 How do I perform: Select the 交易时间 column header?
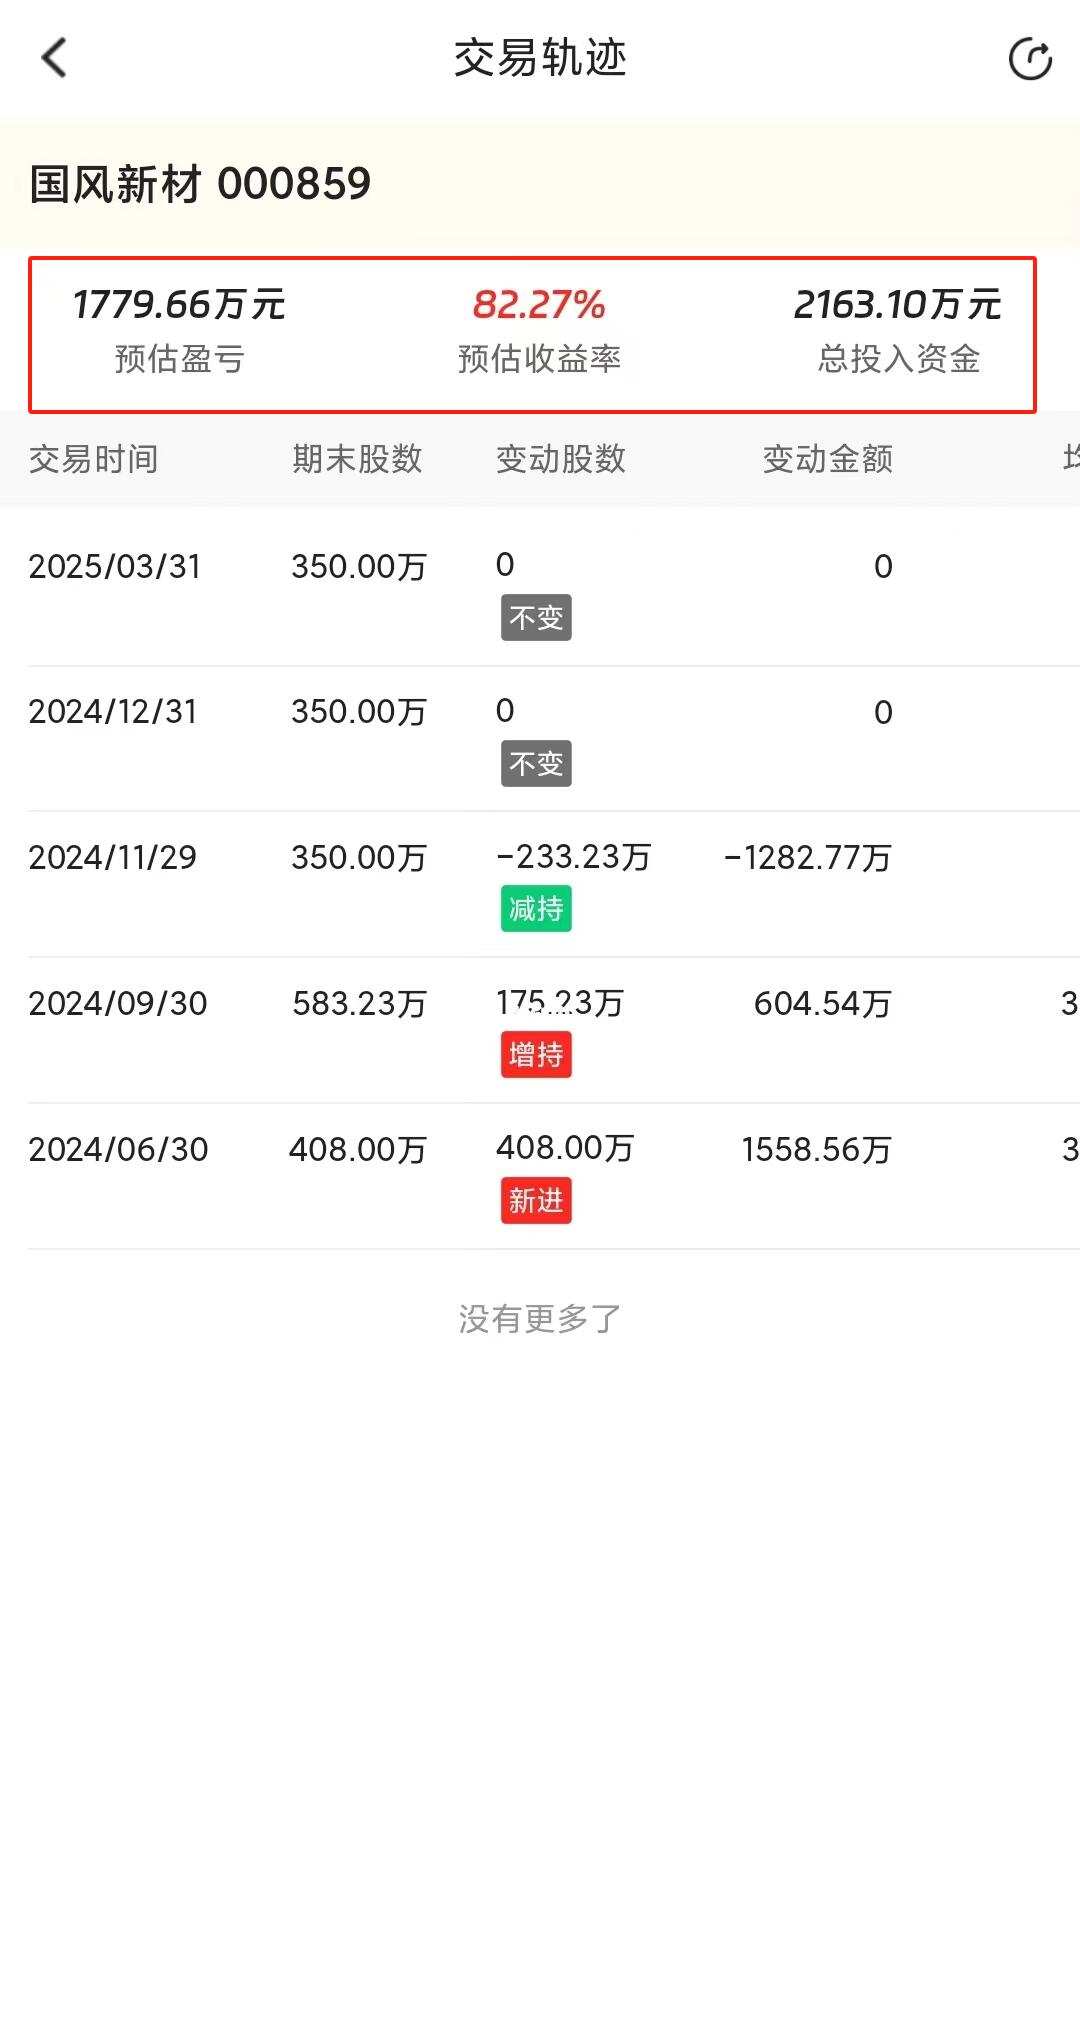pyautogui.click(x=93, y=459)
